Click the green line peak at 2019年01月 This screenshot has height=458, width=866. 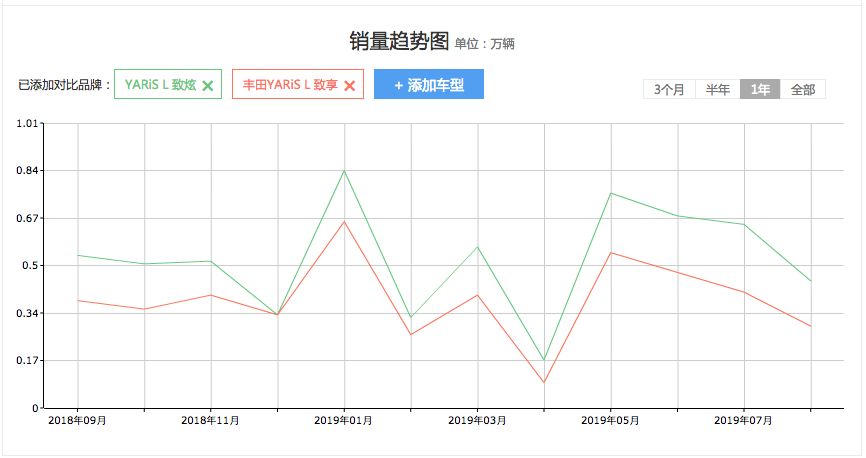coord(344,171)
